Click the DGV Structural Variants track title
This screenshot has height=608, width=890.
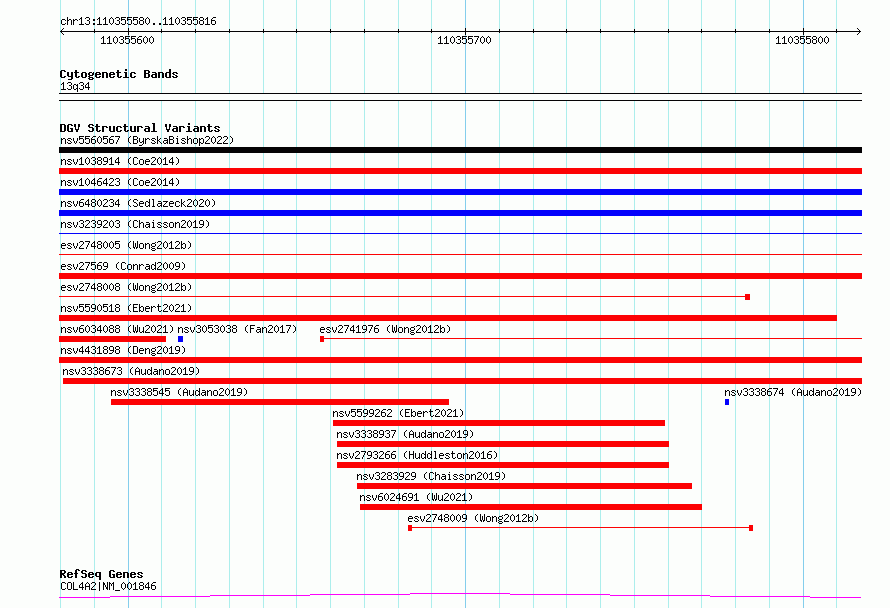click(x=140, y=128)
